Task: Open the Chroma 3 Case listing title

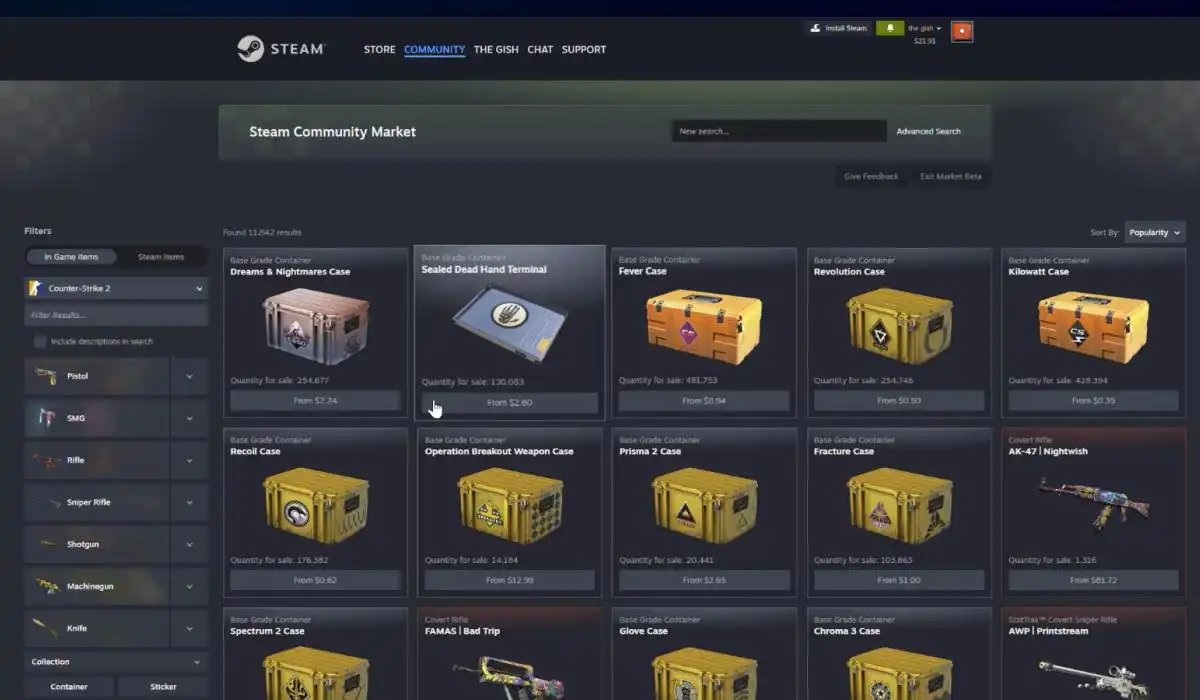Action: point(847,631)
